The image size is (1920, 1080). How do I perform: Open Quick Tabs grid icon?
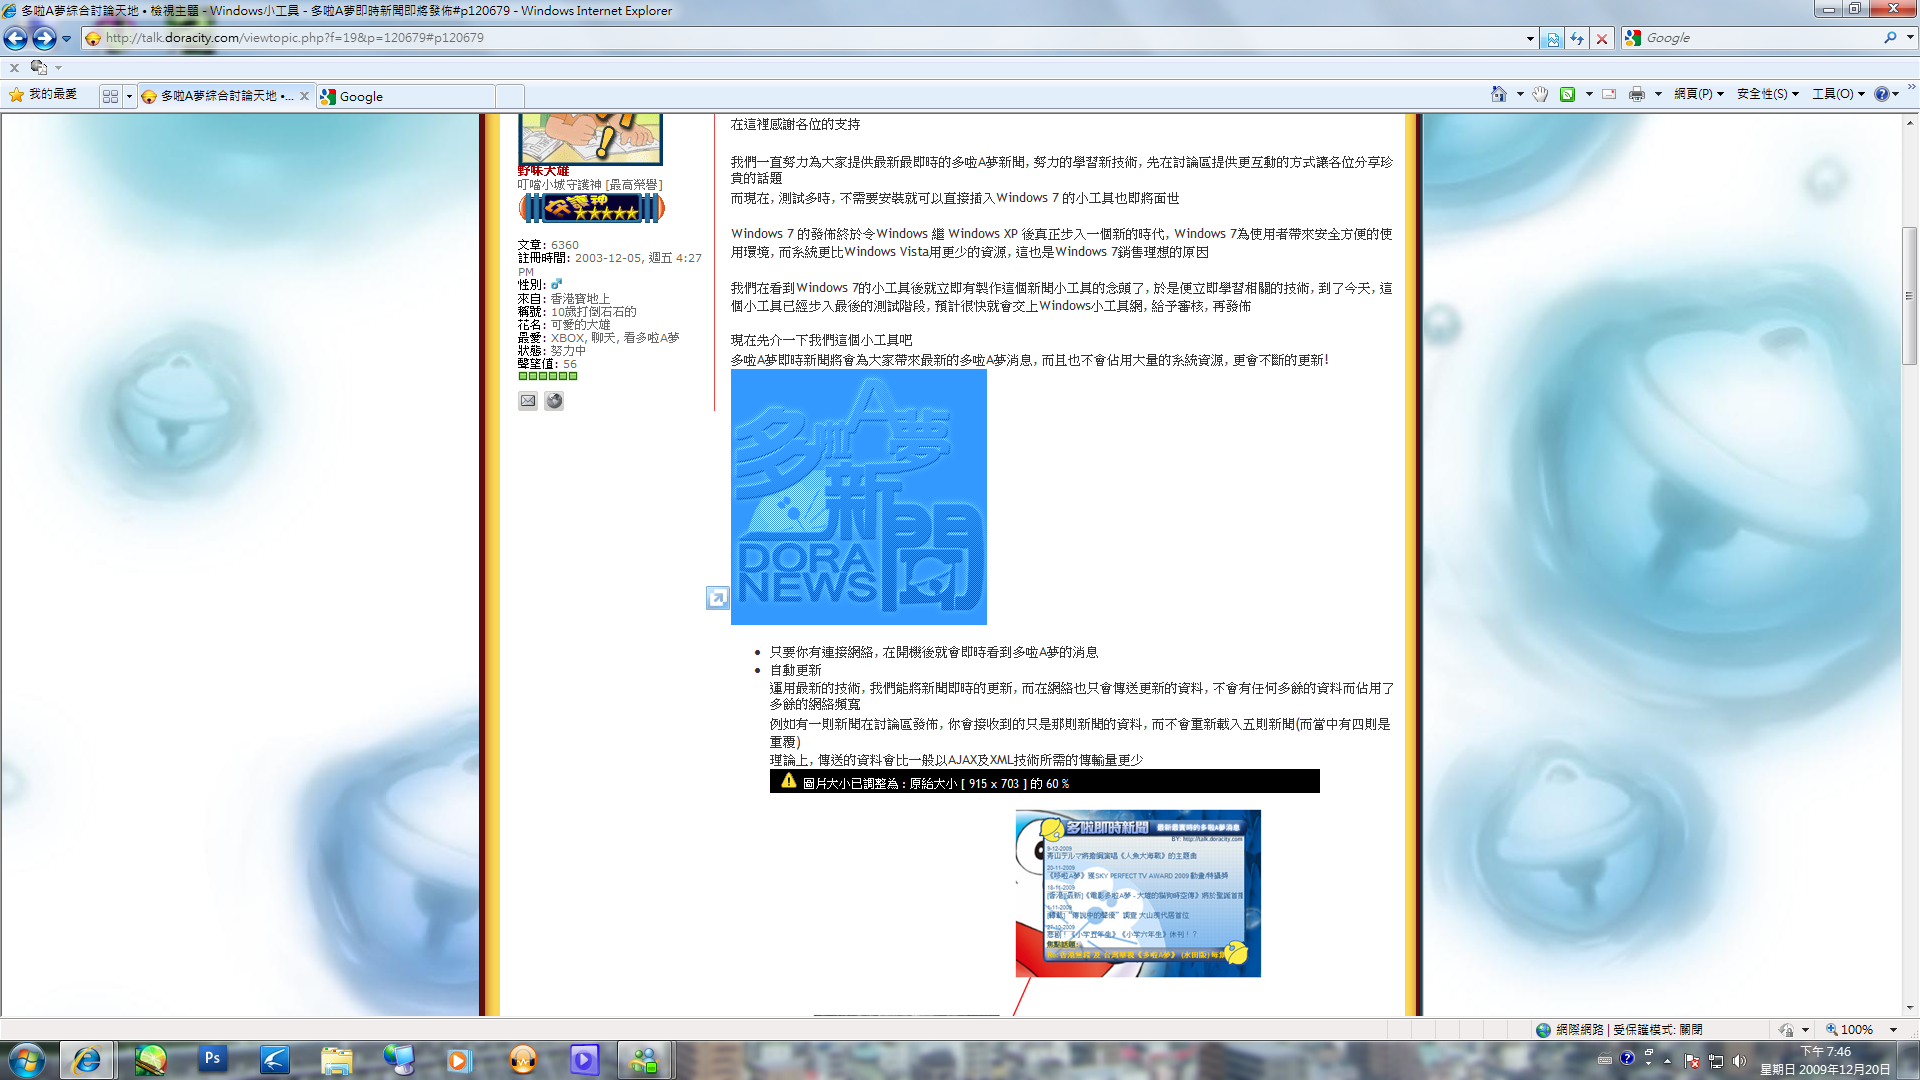click(110, 96)
